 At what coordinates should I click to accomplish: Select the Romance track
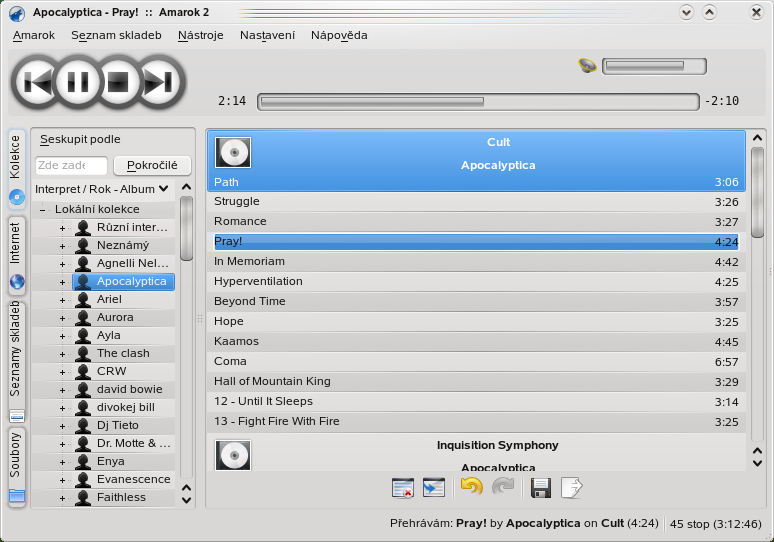[476, 222]
